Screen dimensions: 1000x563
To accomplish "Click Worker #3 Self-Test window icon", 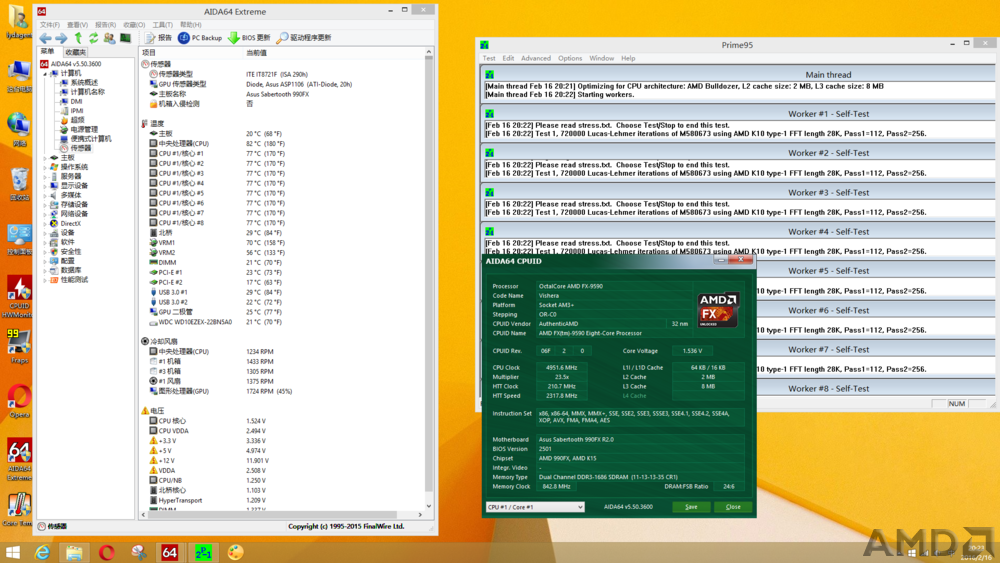I will point(489,192).
